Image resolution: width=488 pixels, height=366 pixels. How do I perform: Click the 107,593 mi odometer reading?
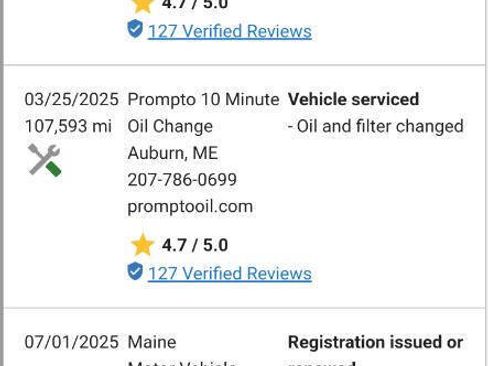click(68, 126)
